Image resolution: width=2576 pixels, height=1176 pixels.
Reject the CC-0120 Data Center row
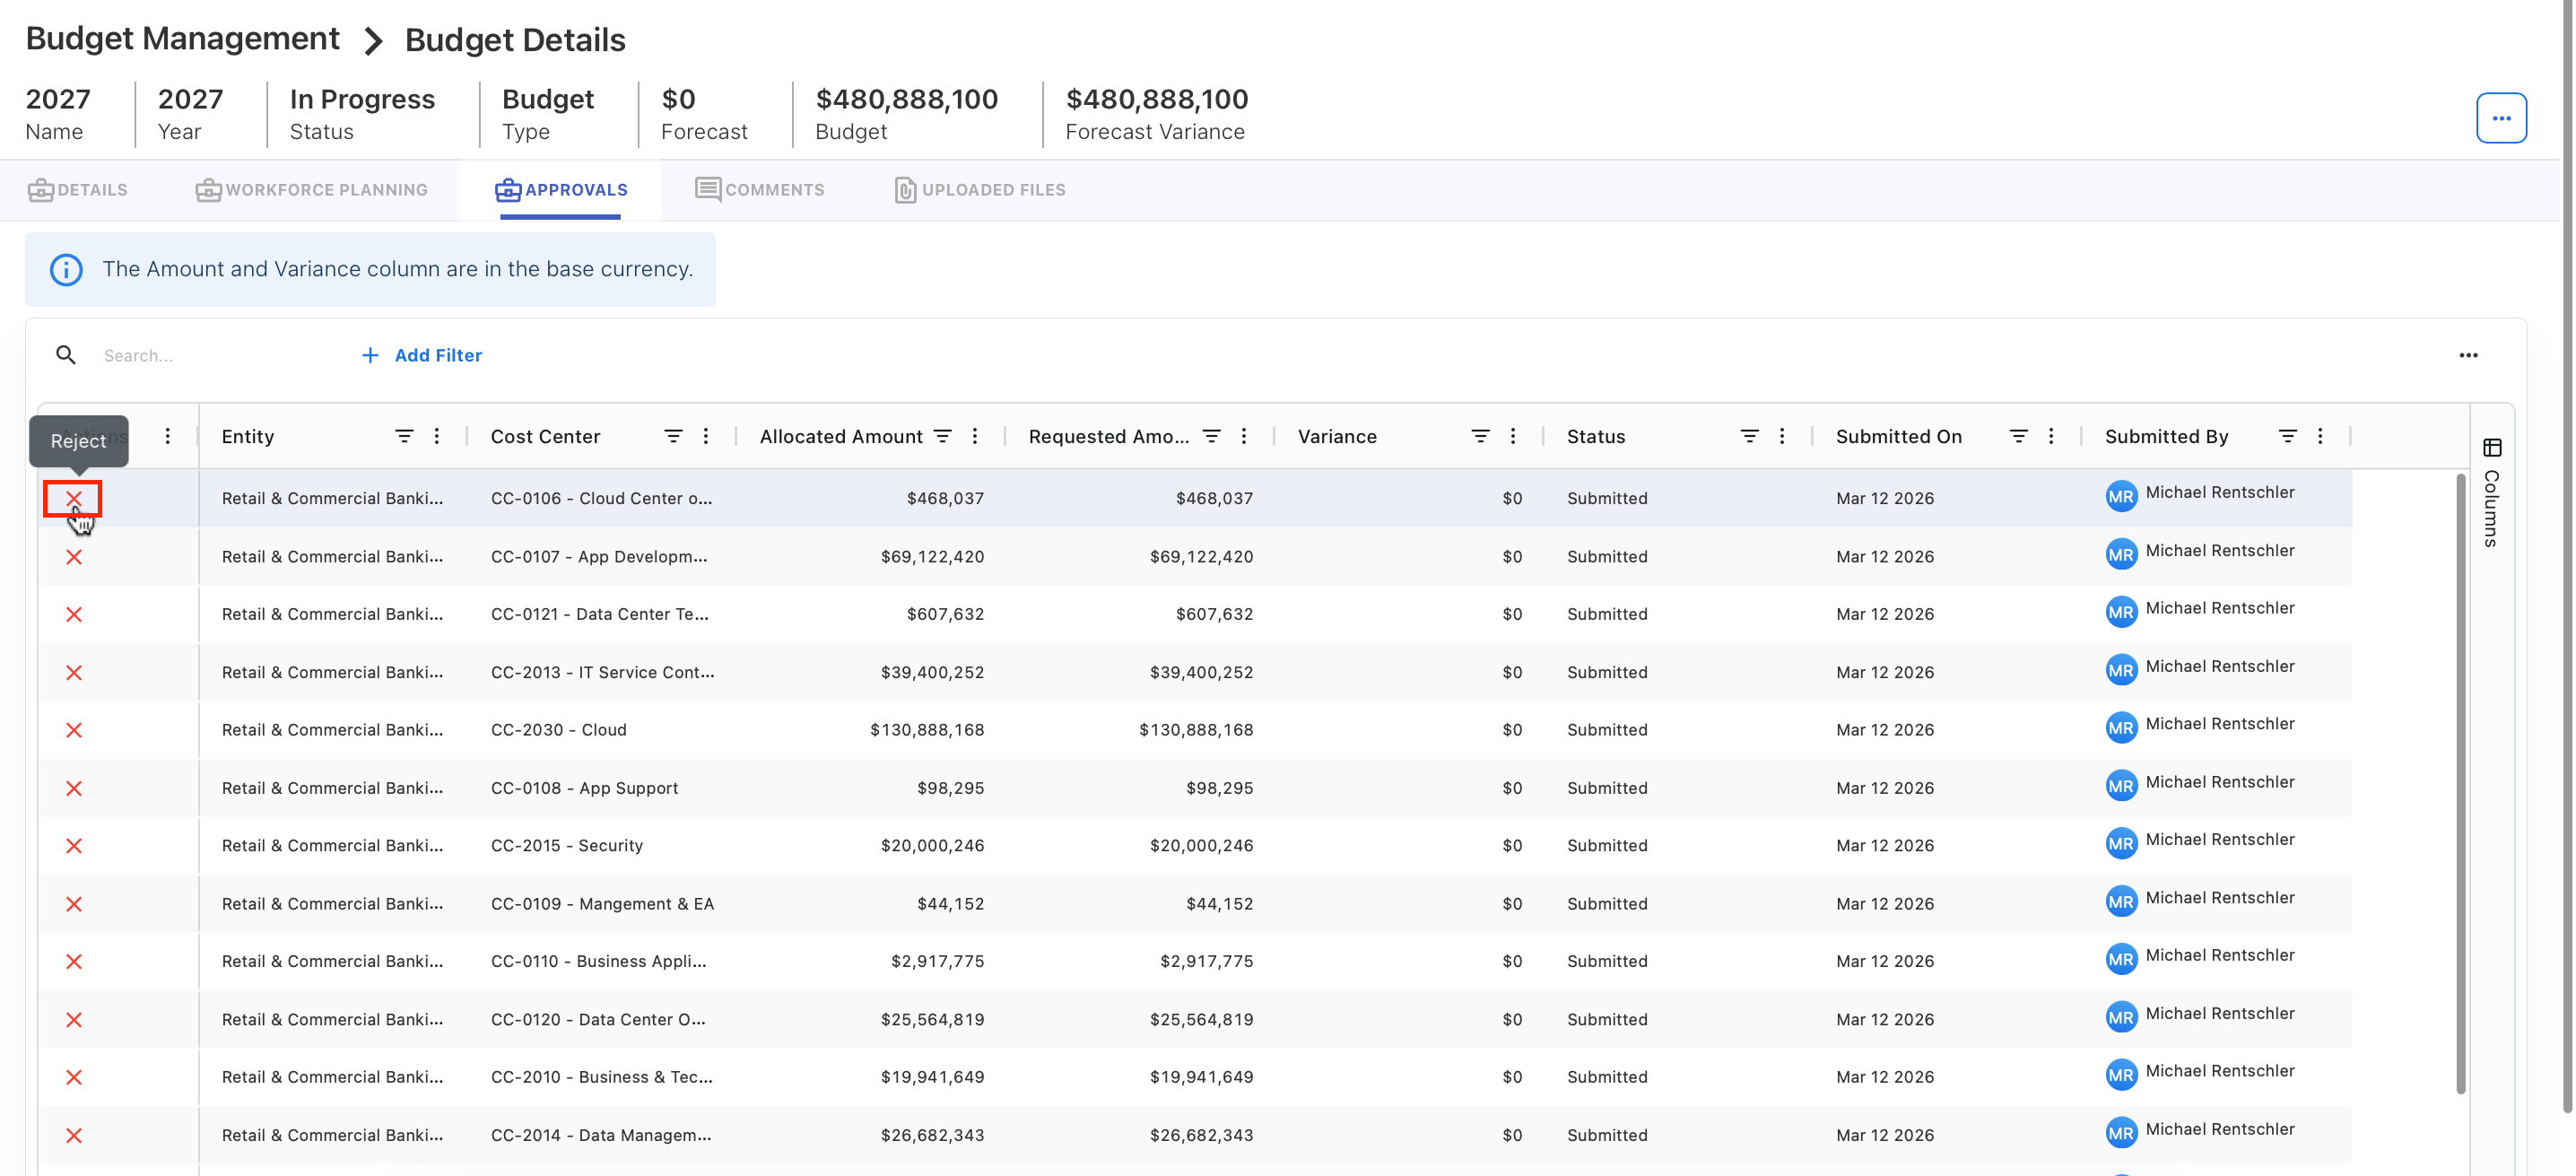[x=73, y=1019]
